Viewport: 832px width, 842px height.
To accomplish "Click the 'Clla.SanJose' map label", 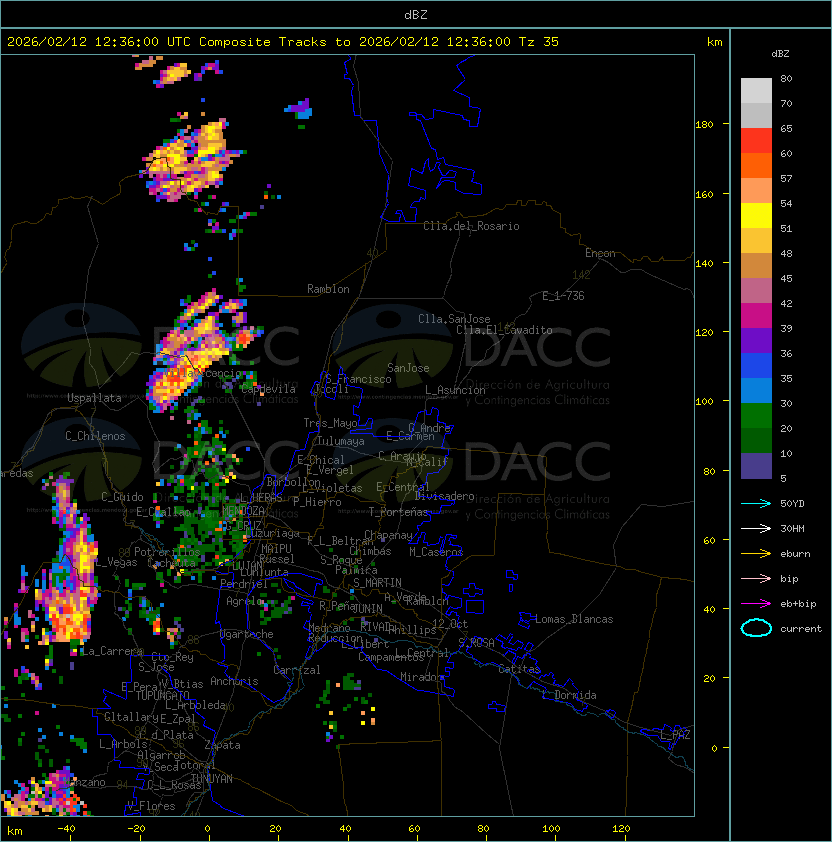I will pyautogui.click(x=454, y=319).
